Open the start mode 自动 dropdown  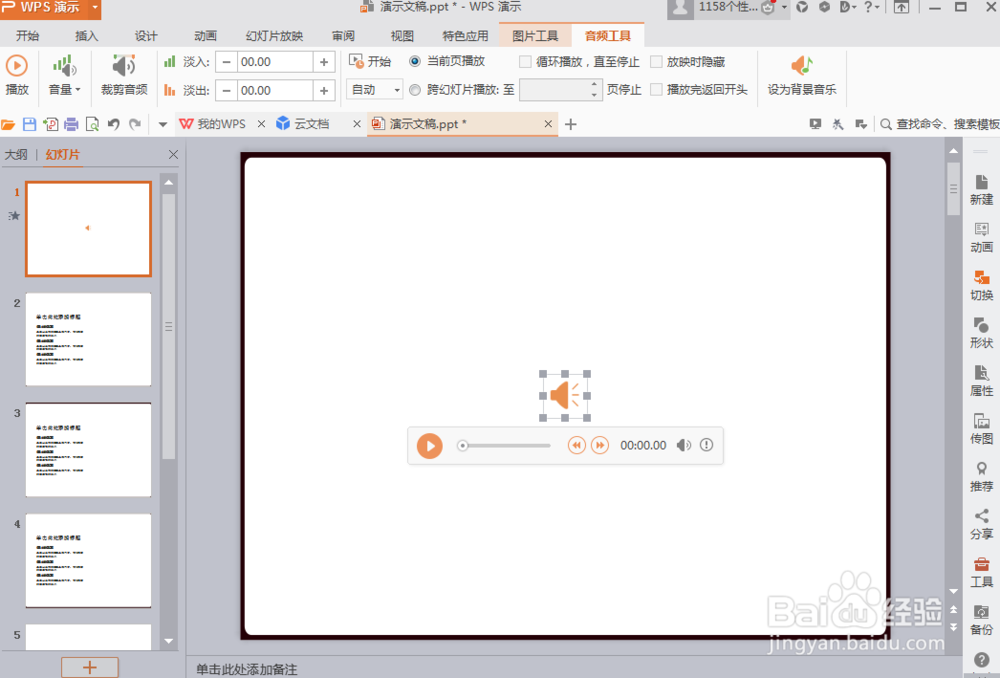[x=375, y=89]
